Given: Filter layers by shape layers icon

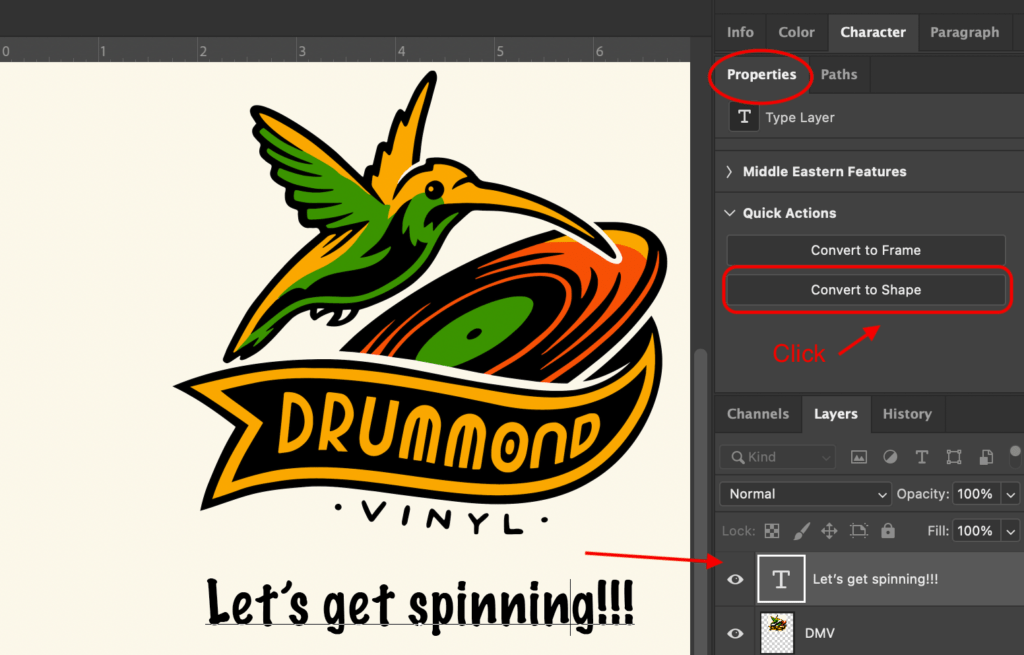Looking at the screenshot, I should point(954,457).
